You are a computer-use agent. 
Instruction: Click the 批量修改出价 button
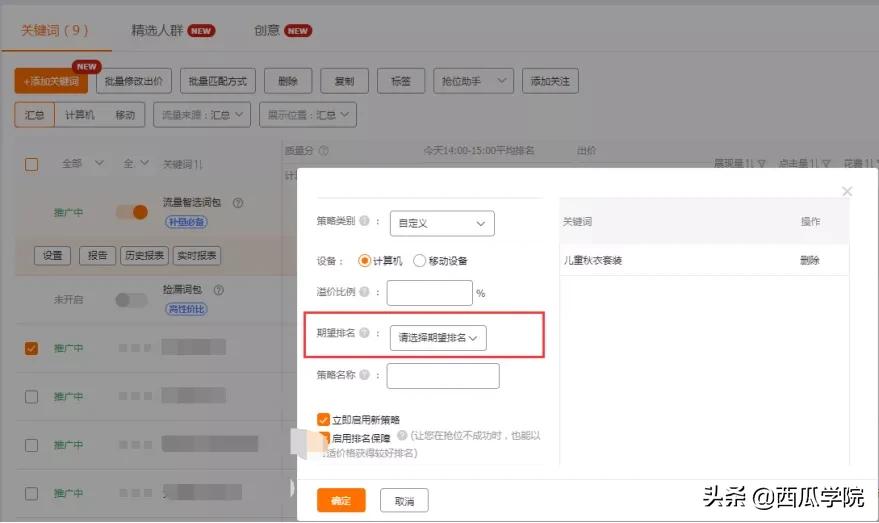134,81
